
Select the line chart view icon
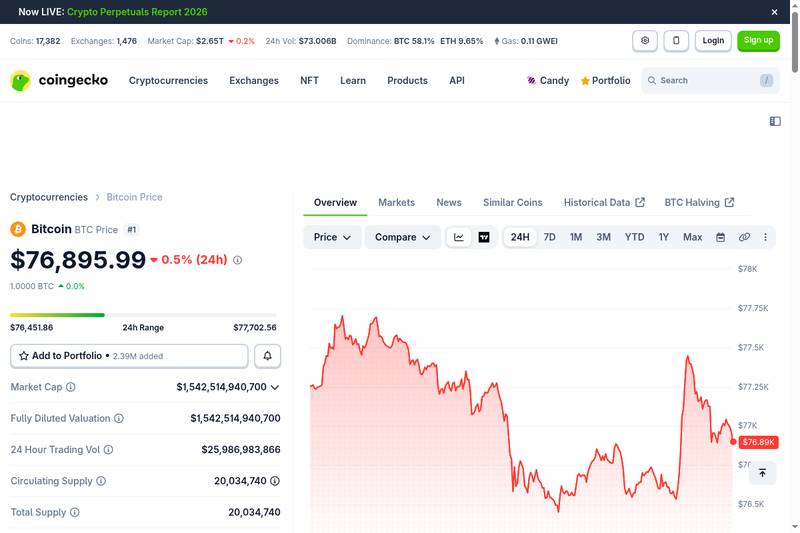[459, 237]
